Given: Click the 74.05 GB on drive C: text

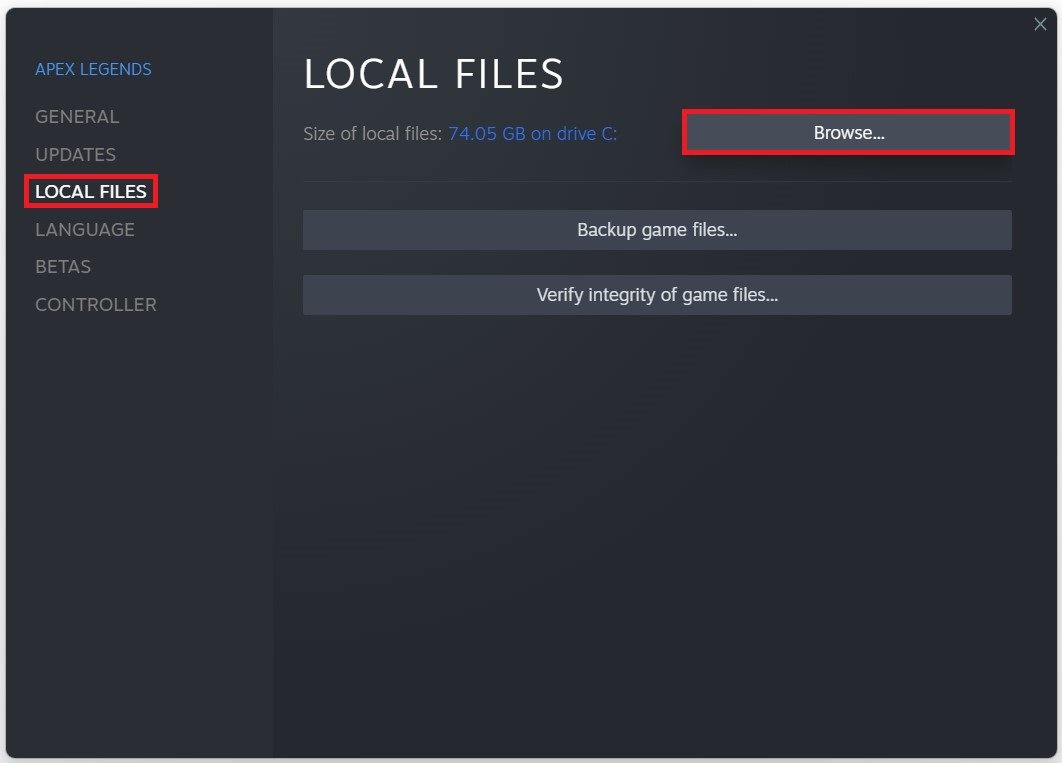Looking at the screenshot, I should (x=532, y=133).
